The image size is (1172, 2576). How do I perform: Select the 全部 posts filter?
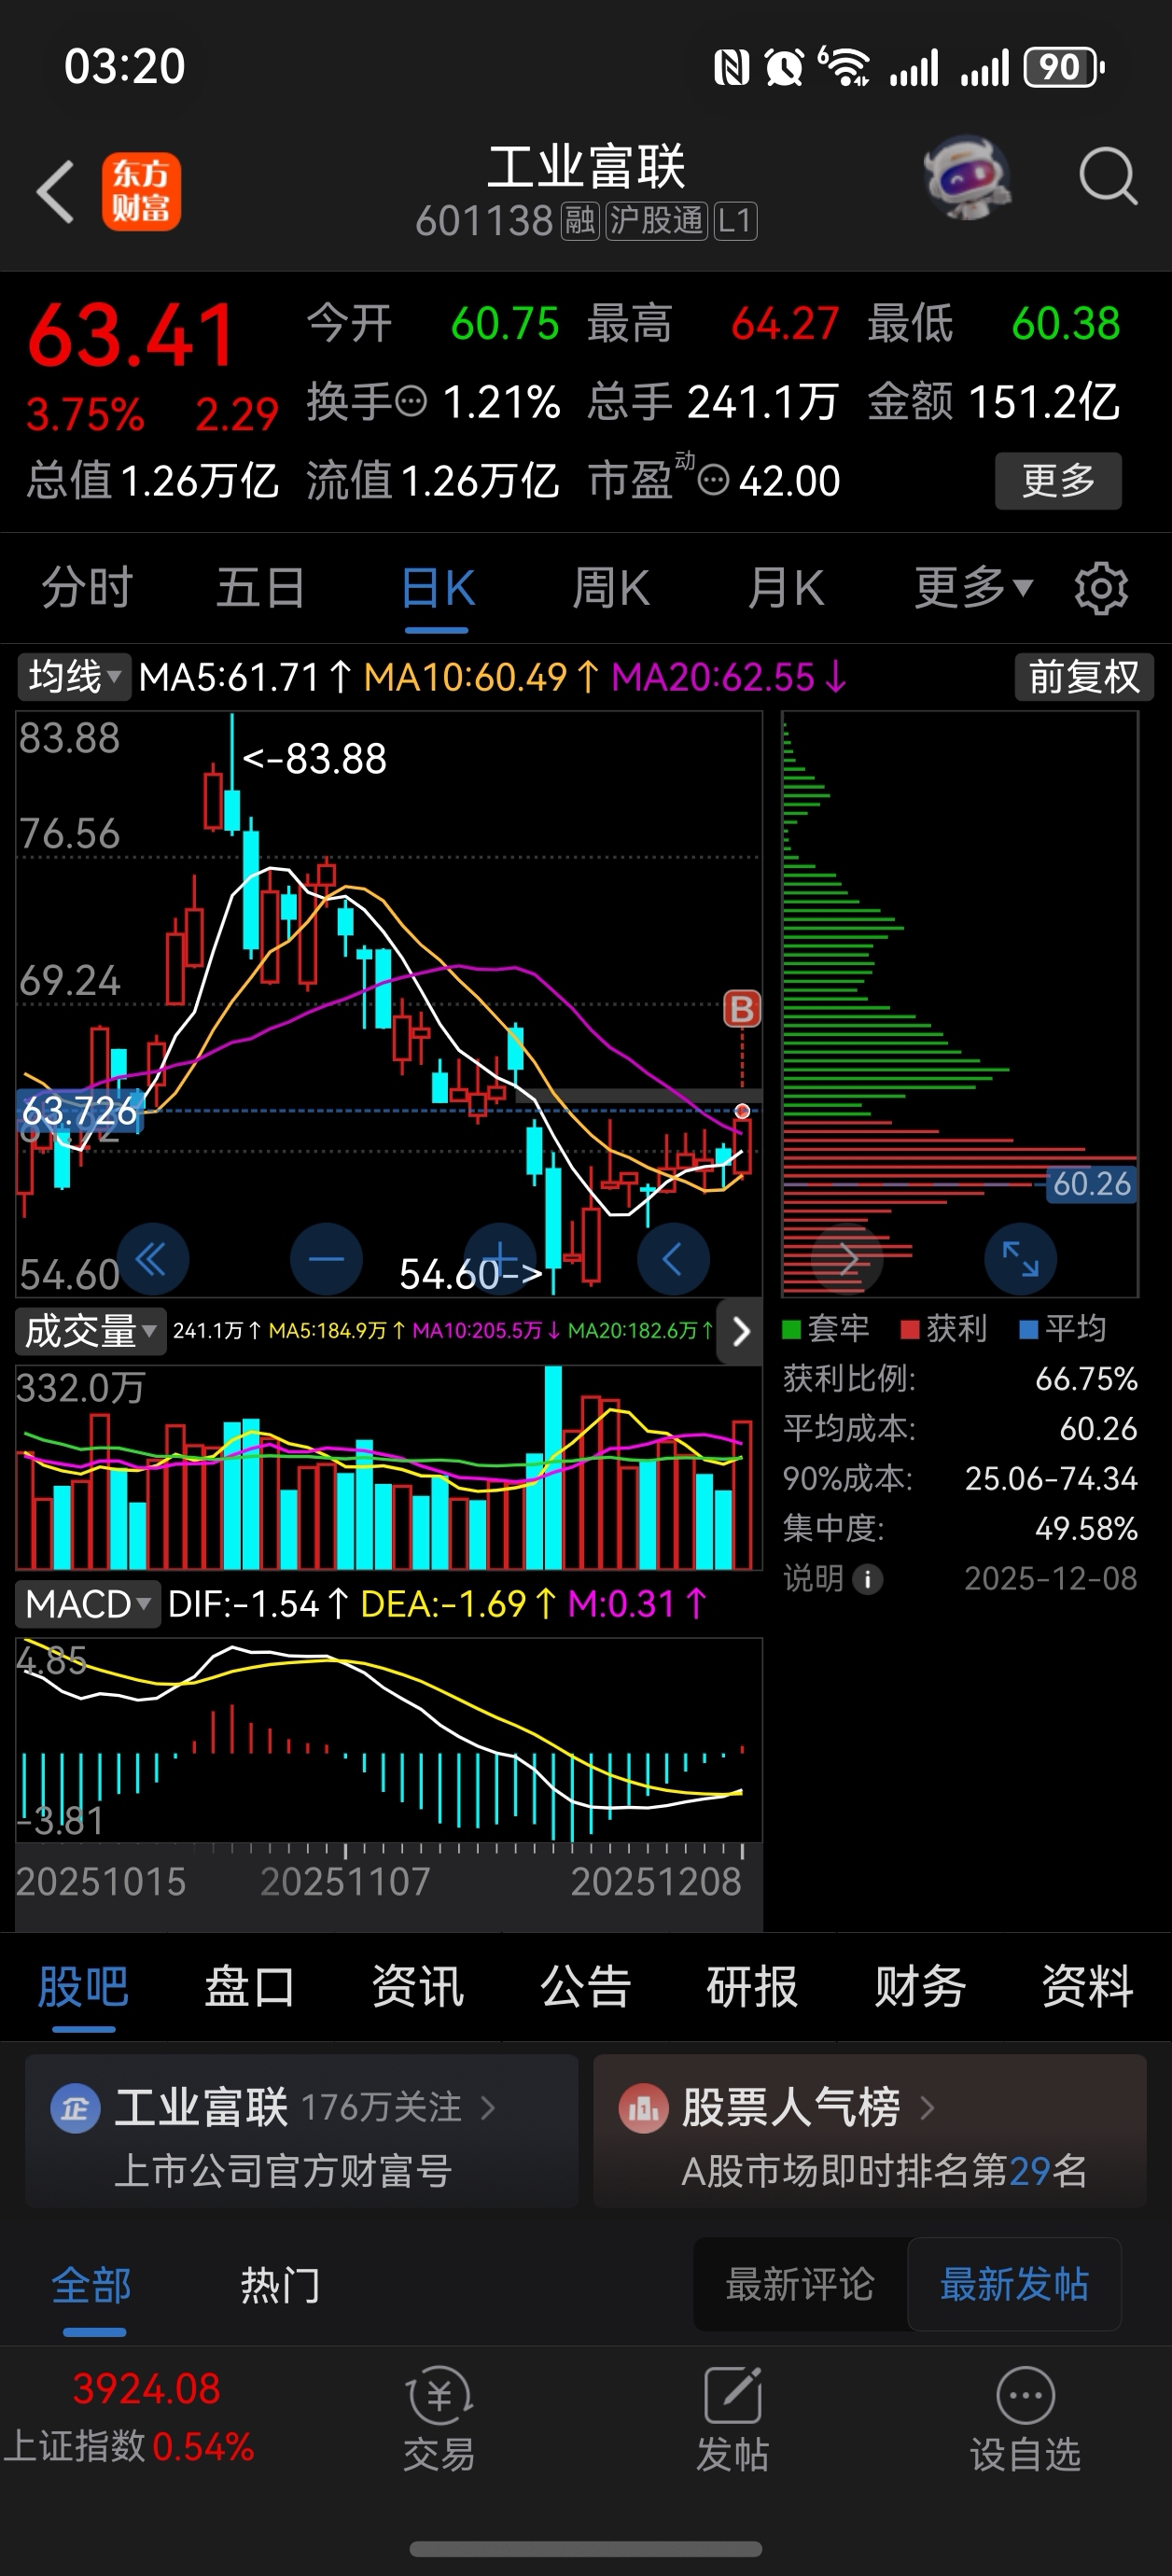(92, 2286)
